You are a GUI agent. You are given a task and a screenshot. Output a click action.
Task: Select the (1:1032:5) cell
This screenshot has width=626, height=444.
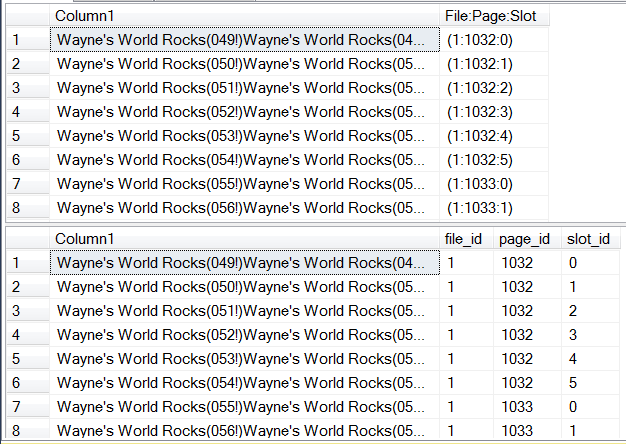(494, 160)
